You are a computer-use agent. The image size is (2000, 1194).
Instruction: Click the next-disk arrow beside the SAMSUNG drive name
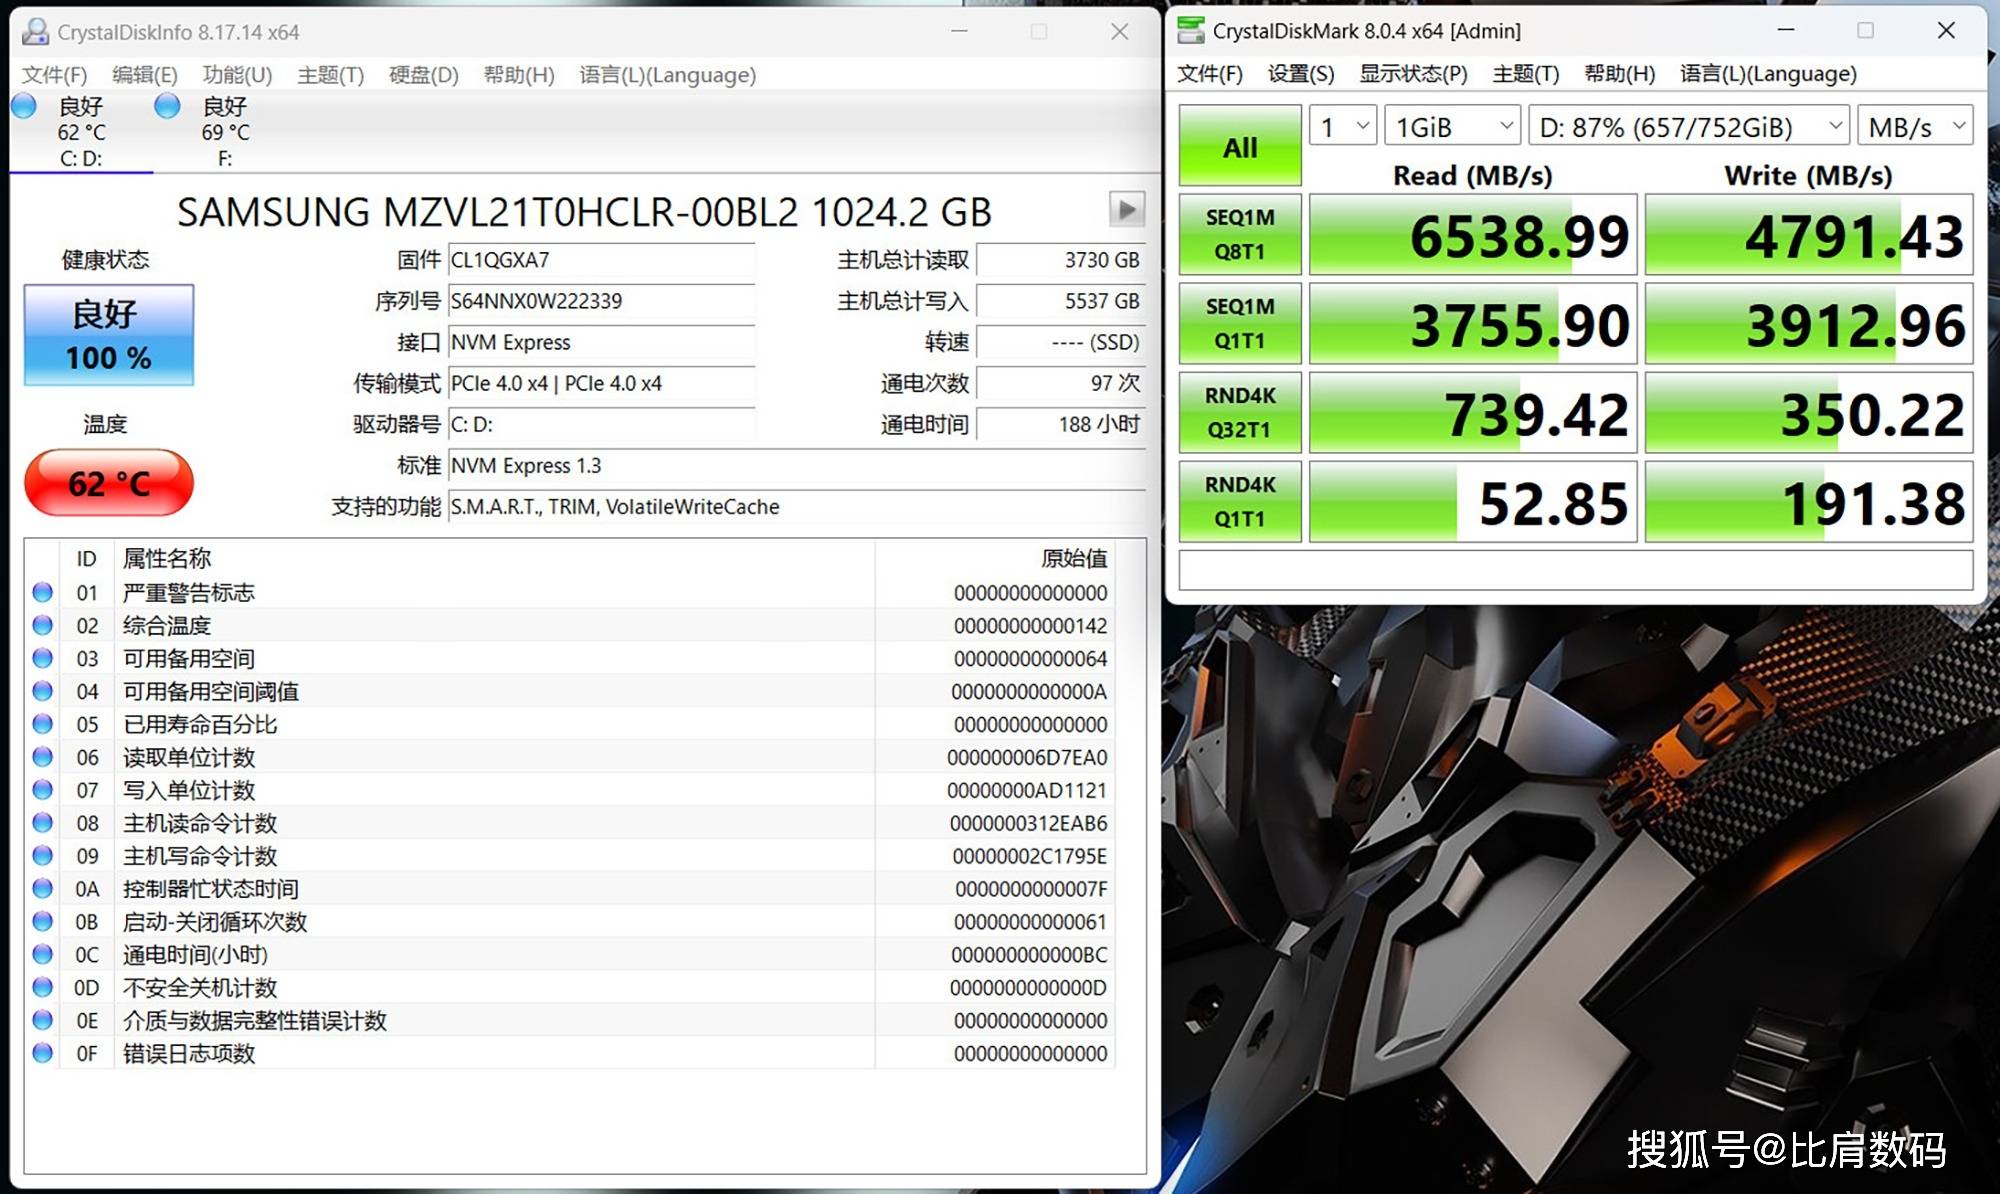point(1126,211)
